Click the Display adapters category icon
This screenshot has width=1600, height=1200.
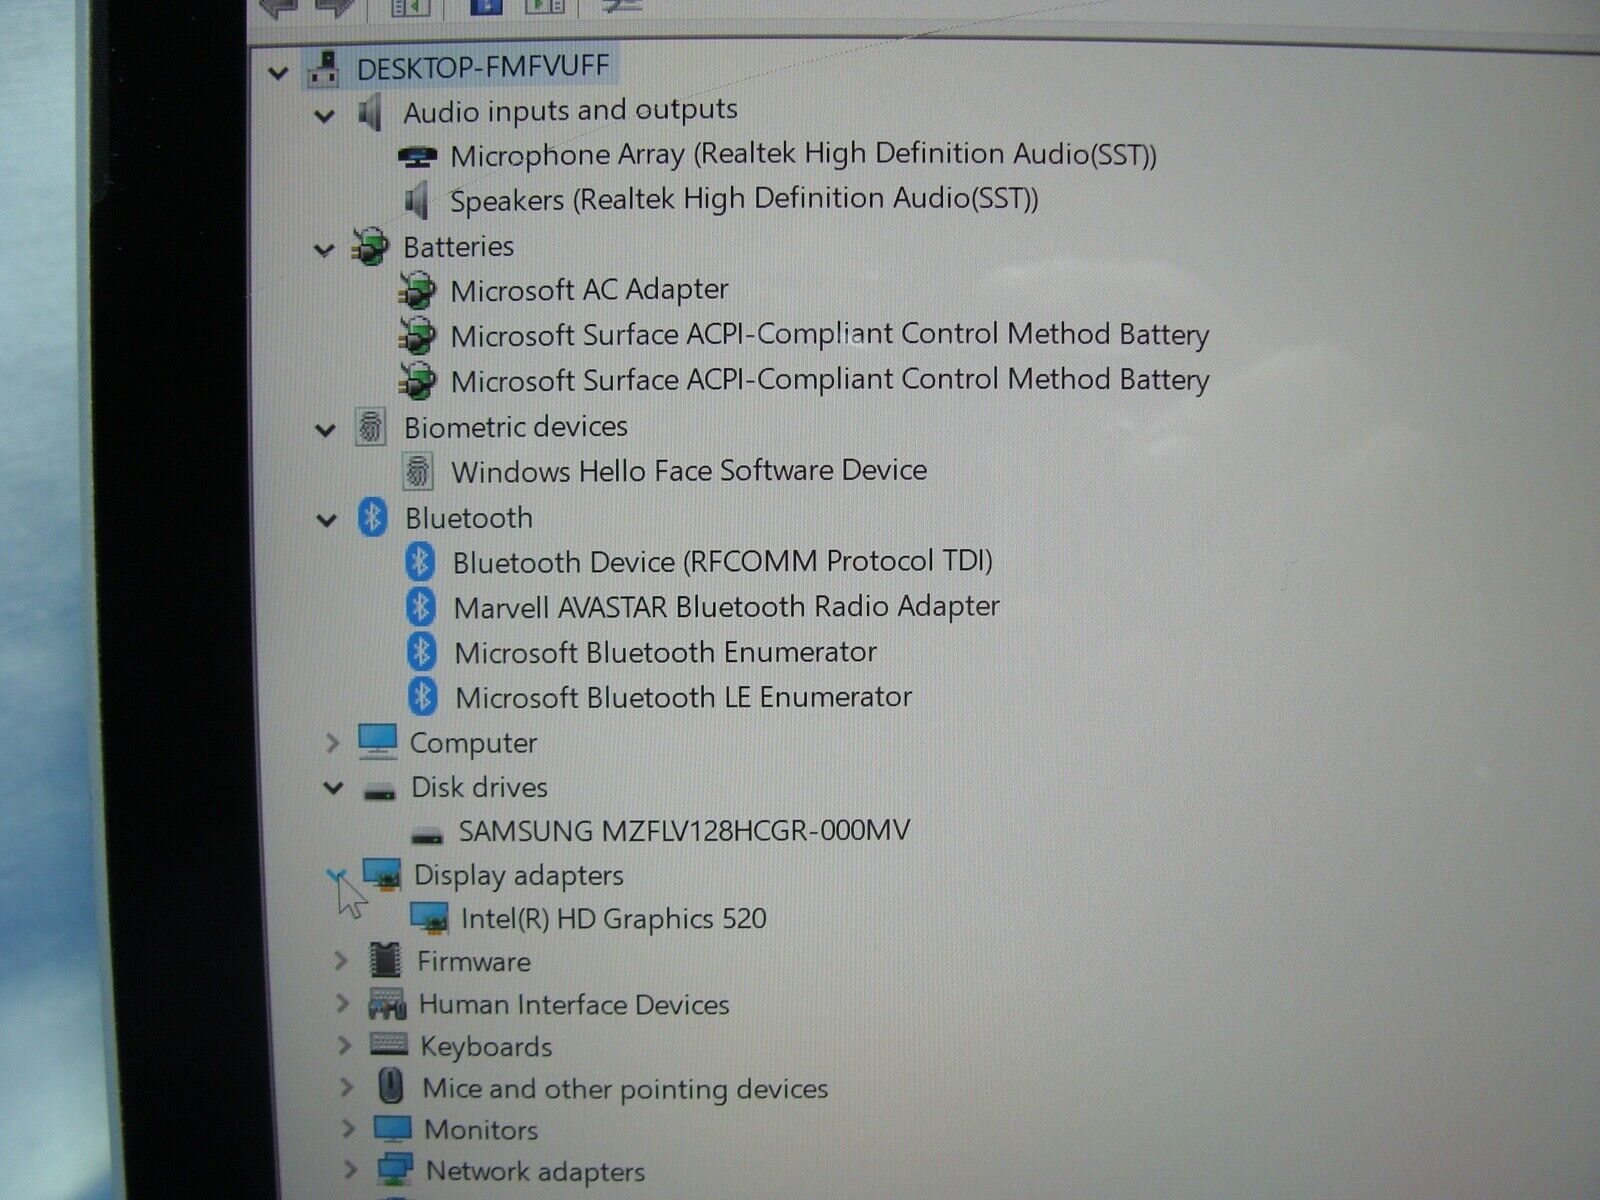[382, 874]
